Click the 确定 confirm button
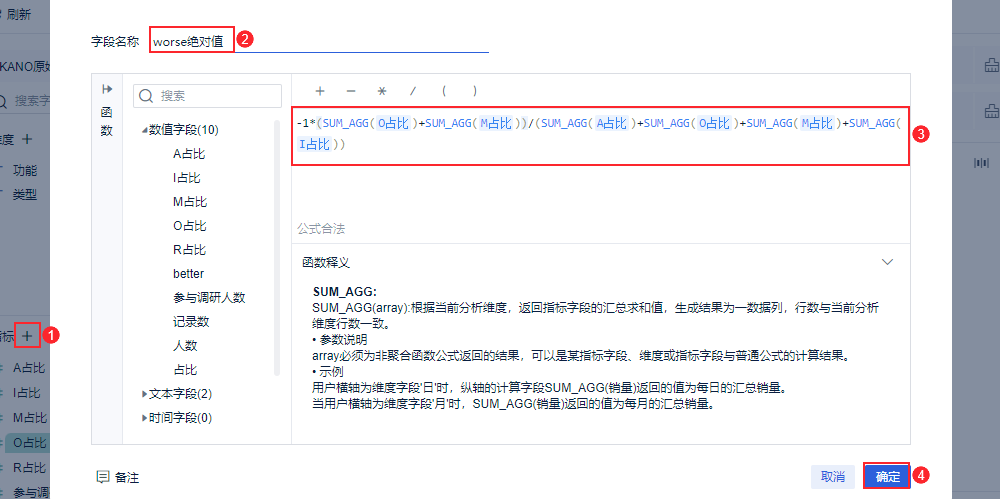Screen dimensions: 1000x499 point(887,476)
